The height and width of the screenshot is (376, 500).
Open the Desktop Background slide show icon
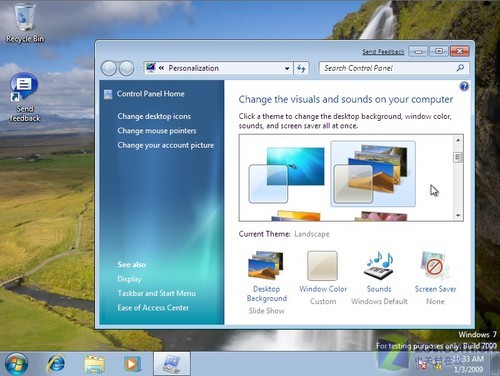pyautogui.click(x=266, y=265)
